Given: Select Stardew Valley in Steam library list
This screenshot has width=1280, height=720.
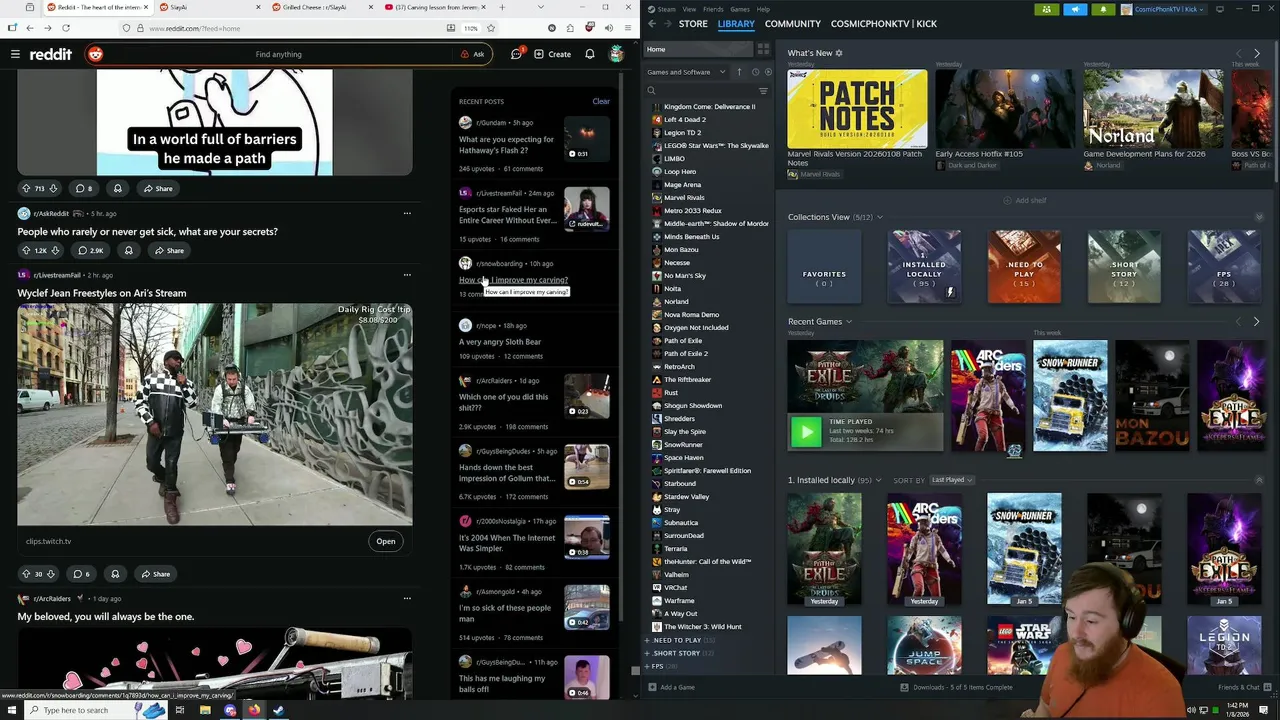Looking at the screenshot, I should coord(686,497).
